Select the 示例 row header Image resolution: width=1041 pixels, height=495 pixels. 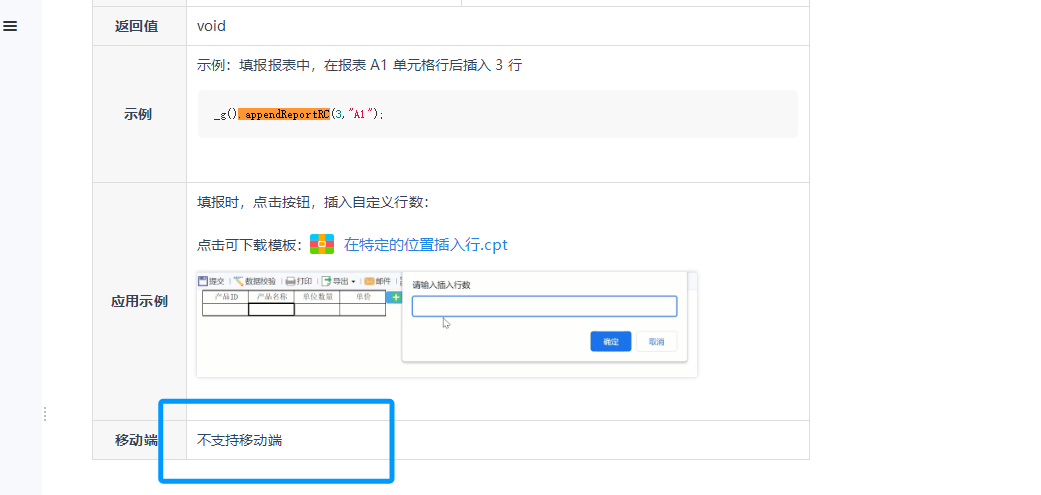[139, 114]
